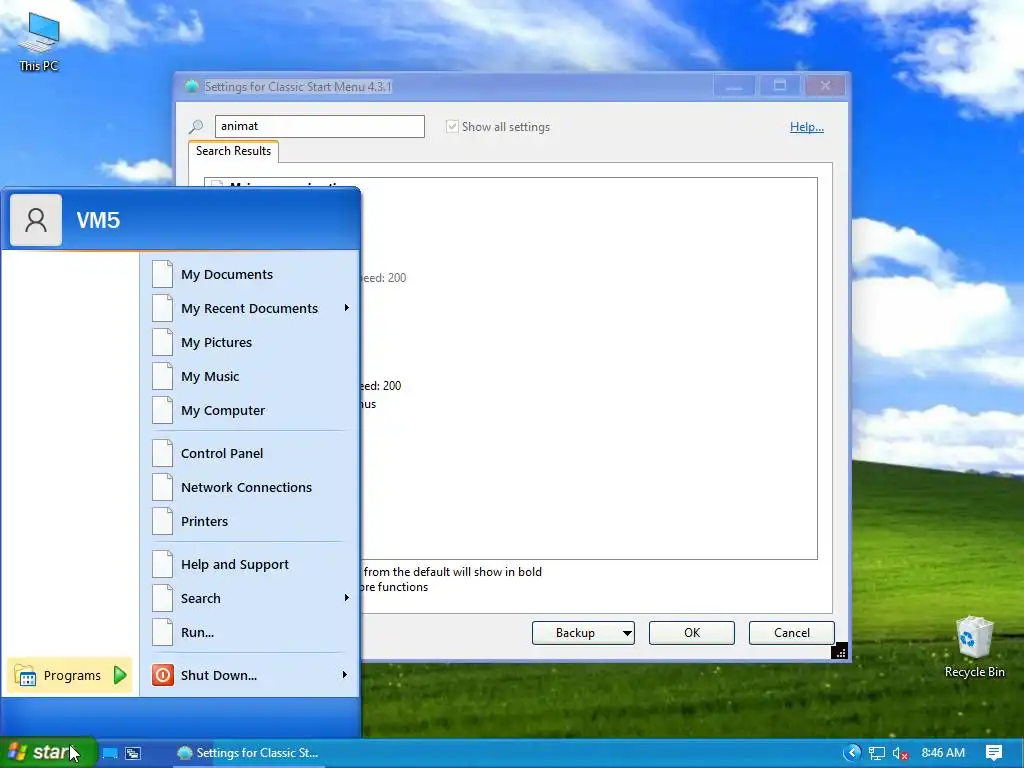Click the Search entry page icon
This screenshot has width=1024, height=768.
coord(163,598)
